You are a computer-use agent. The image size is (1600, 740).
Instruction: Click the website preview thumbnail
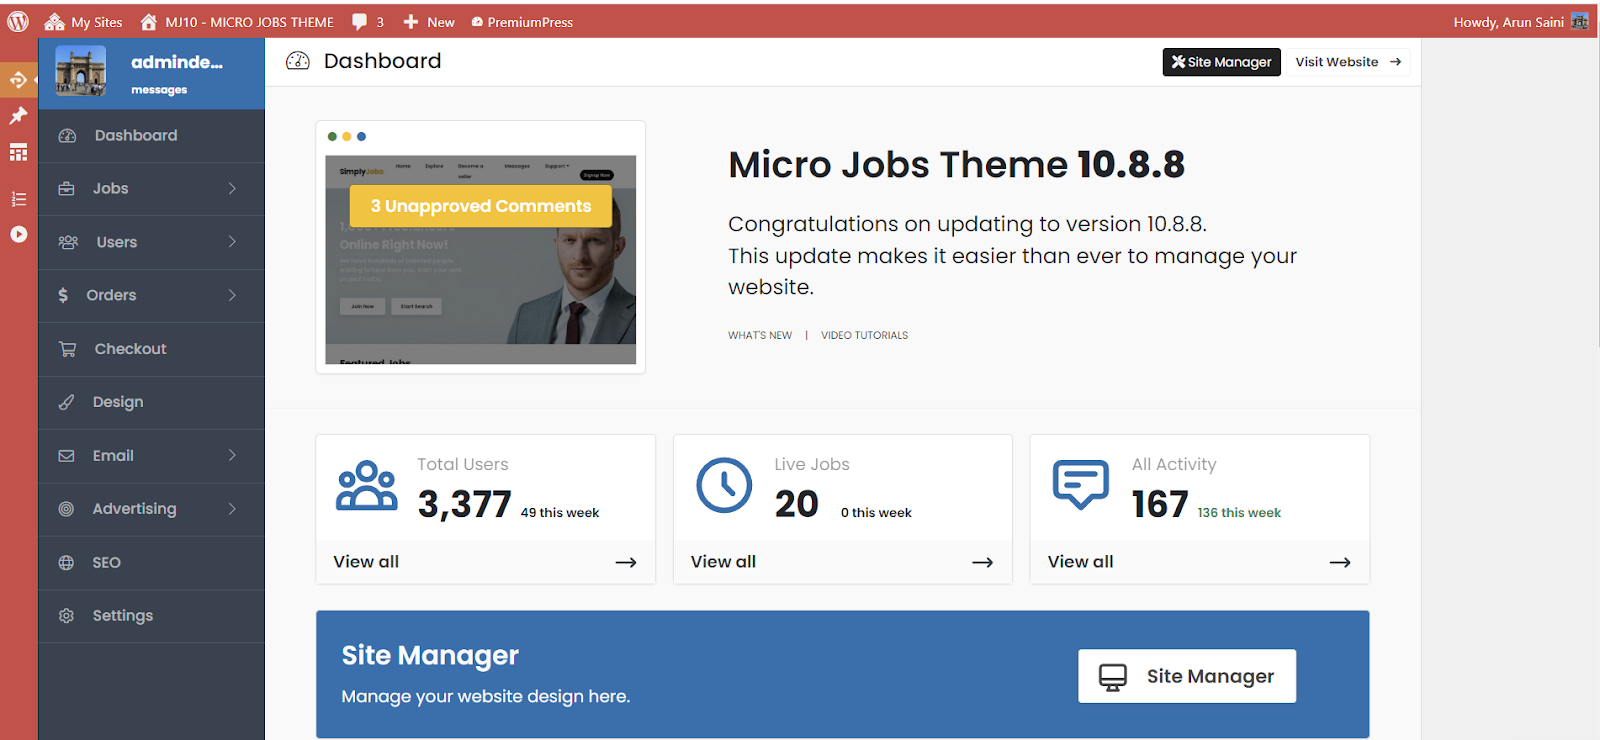[481, 259]
